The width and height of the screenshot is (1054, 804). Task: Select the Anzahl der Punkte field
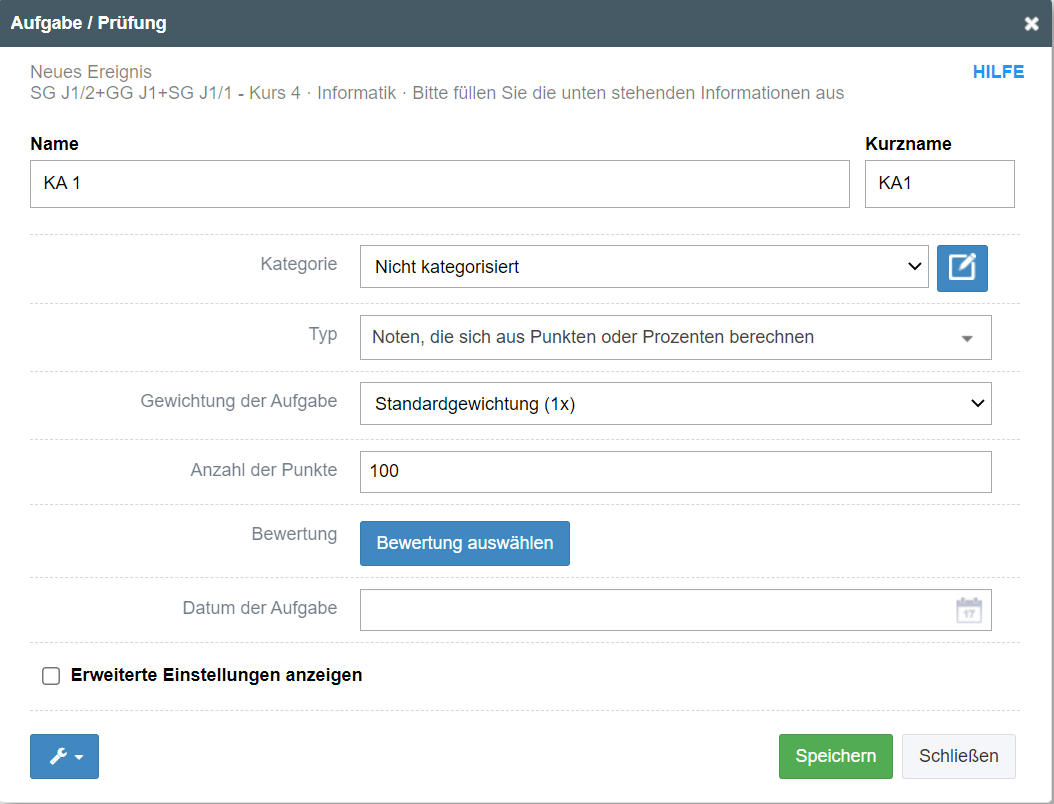click(x=675, y=471)
